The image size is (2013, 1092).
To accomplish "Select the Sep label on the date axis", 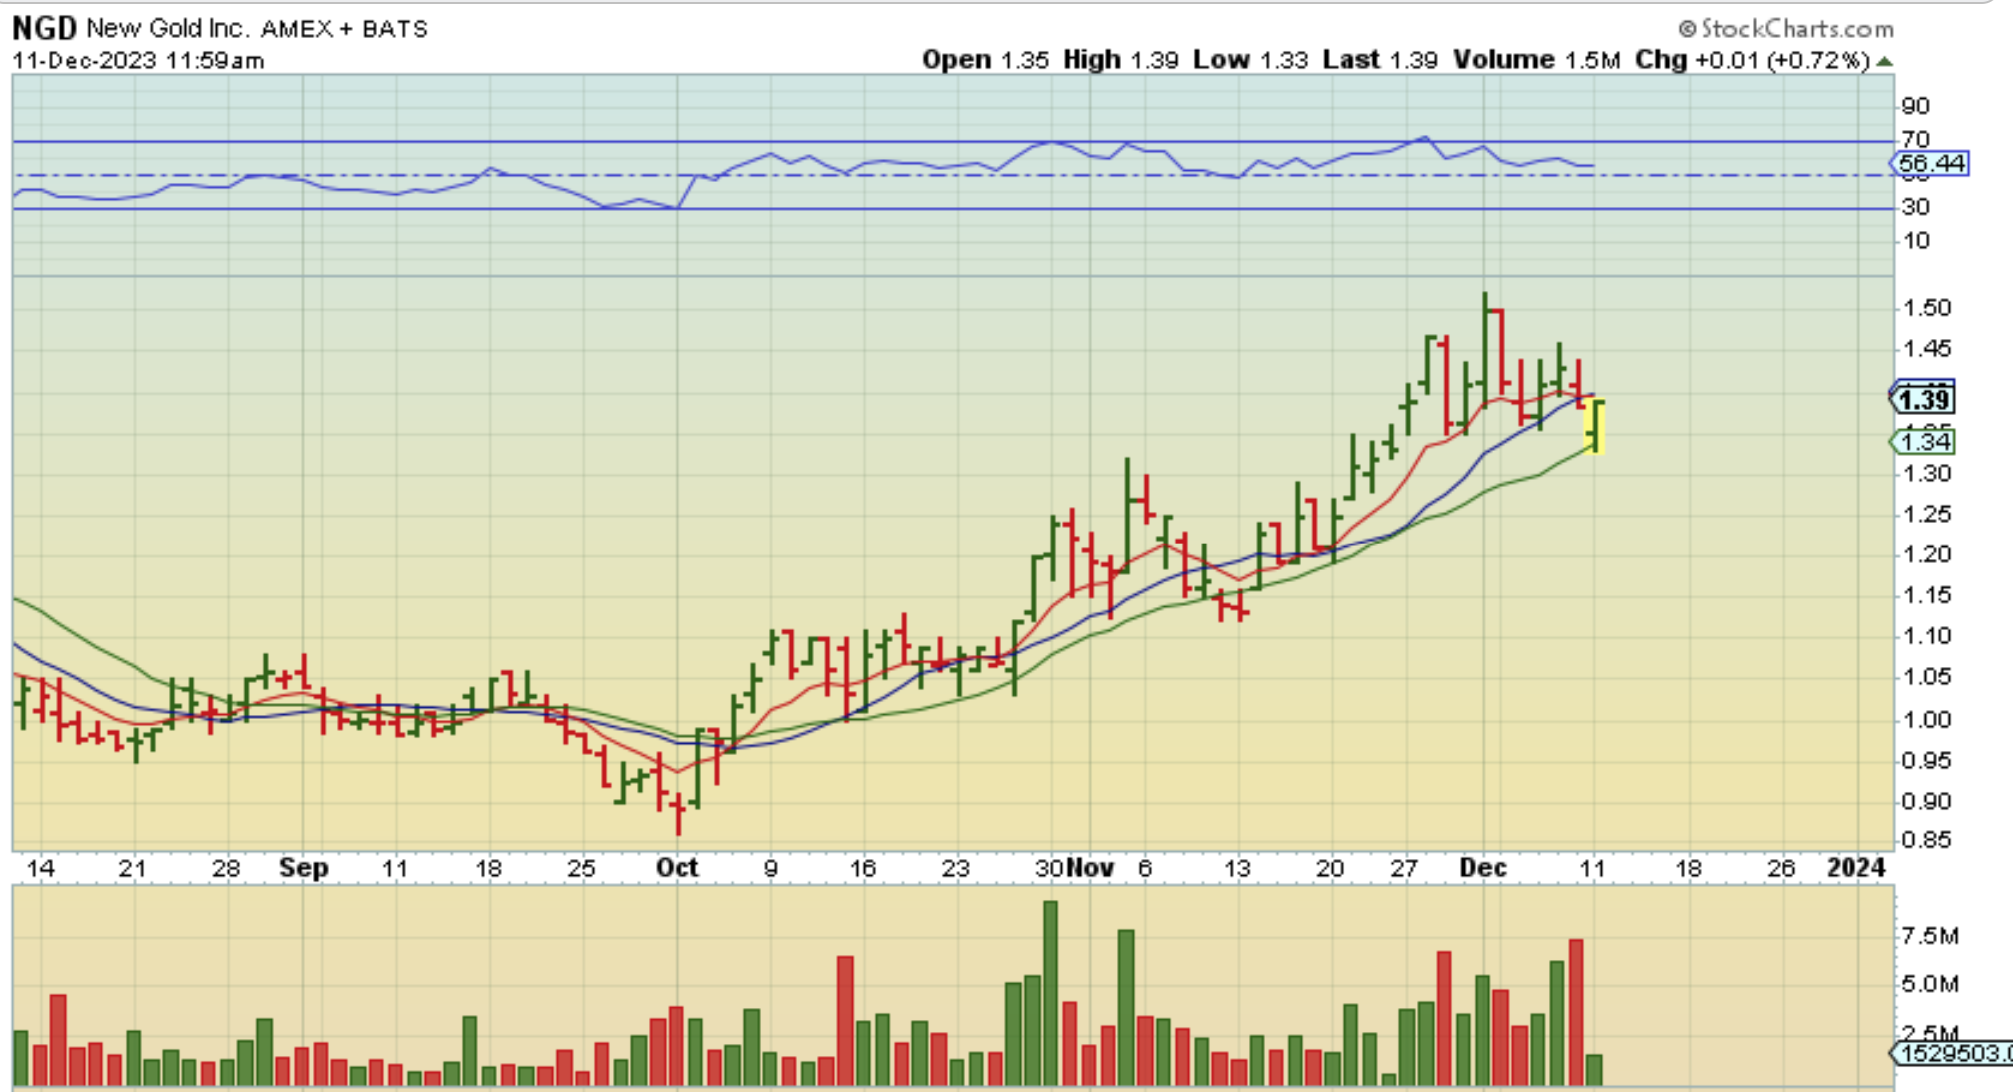I will tap(303, 867).
